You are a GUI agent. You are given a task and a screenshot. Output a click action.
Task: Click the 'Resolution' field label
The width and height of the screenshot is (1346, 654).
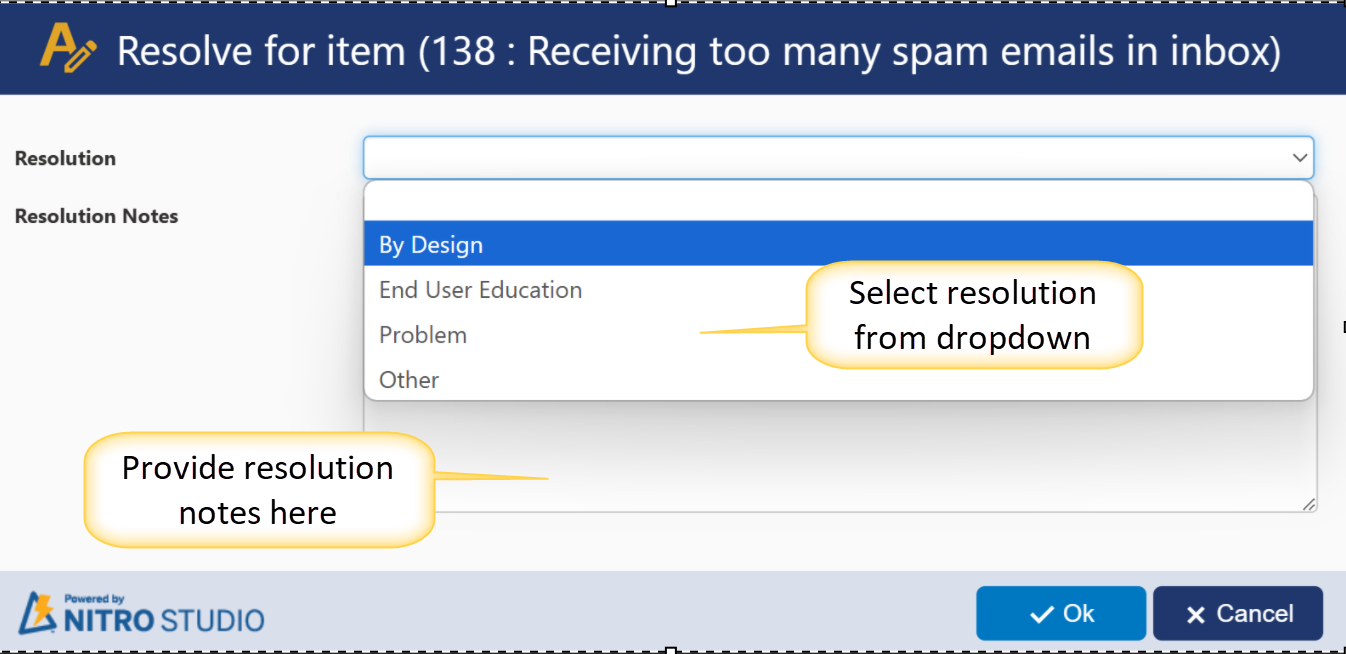pos(65,158)
